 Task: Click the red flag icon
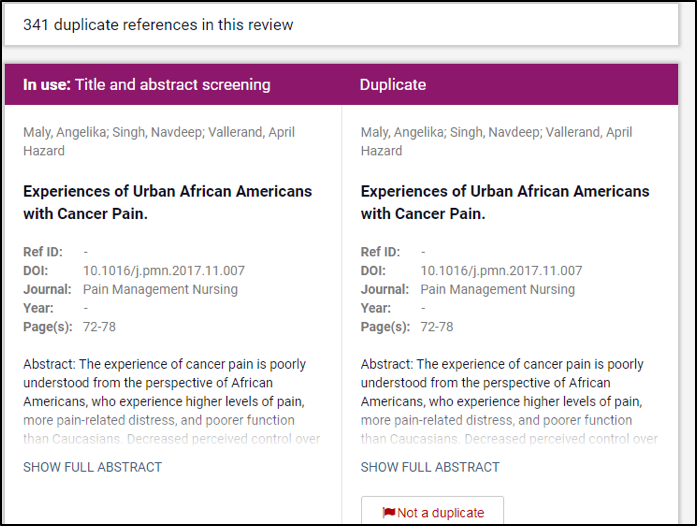click(x=389, y=513)
